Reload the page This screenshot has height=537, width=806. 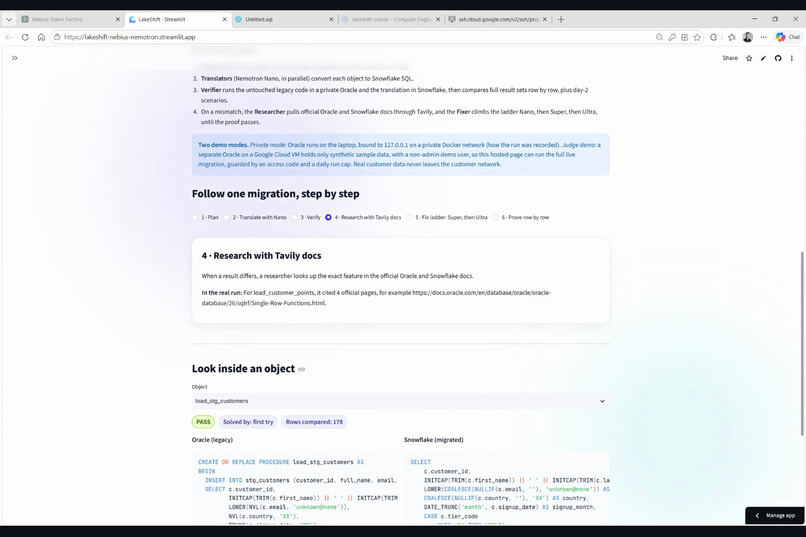pyautogui.click(x=25, y=37)
